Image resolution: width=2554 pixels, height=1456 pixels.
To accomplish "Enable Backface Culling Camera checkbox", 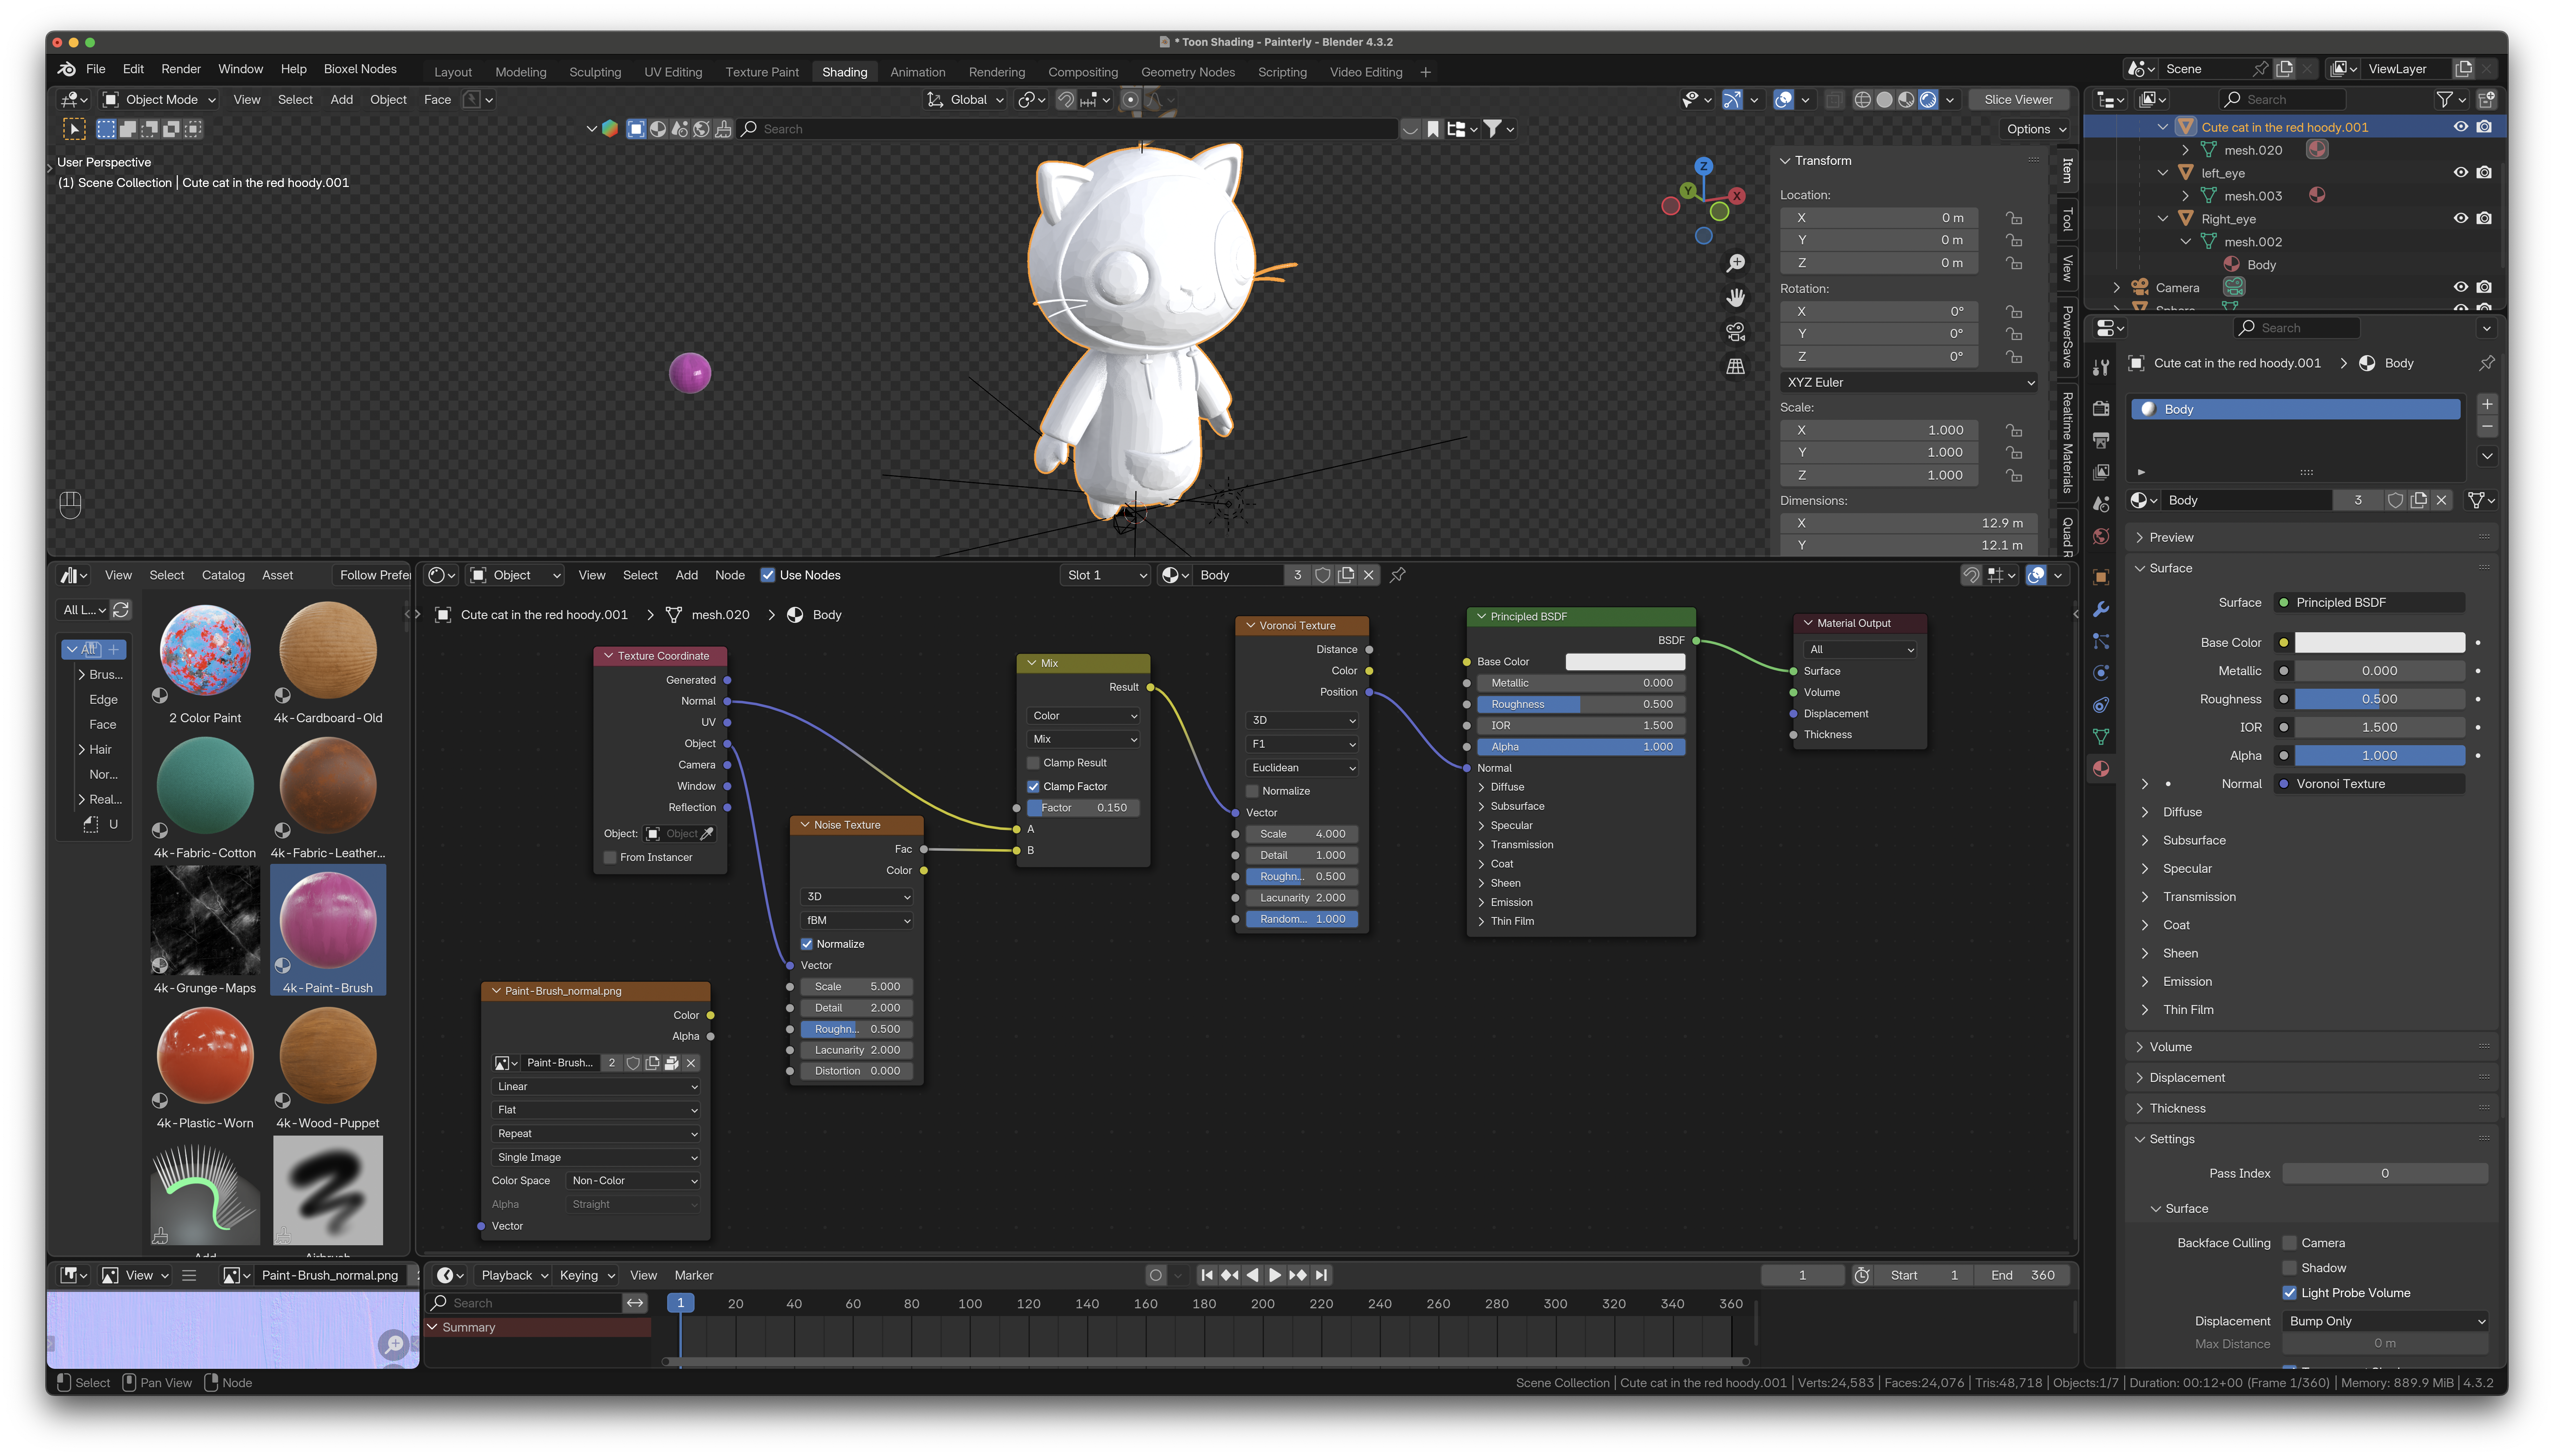I will click(2289, 1243).
